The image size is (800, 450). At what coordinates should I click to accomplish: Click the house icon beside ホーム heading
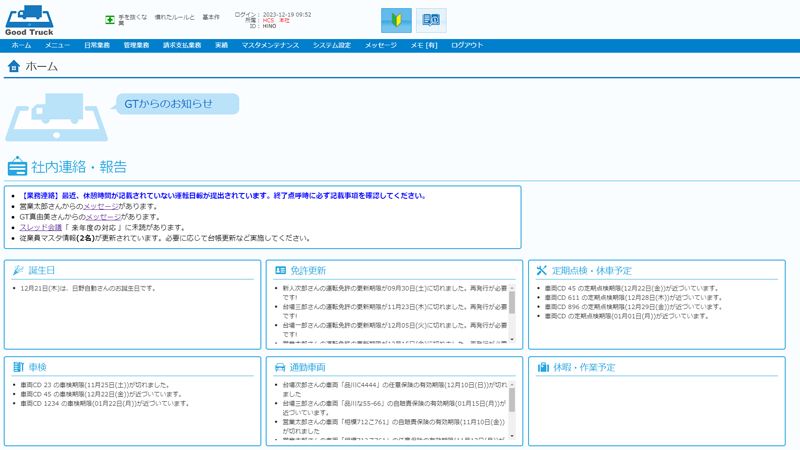tap(13, 66)
